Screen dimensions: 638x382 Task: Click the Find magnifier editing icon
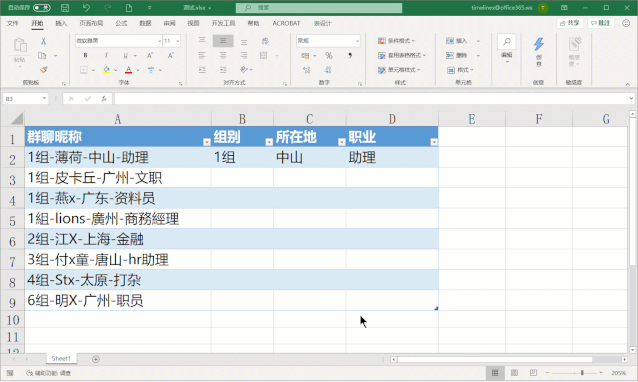(507, 41)
